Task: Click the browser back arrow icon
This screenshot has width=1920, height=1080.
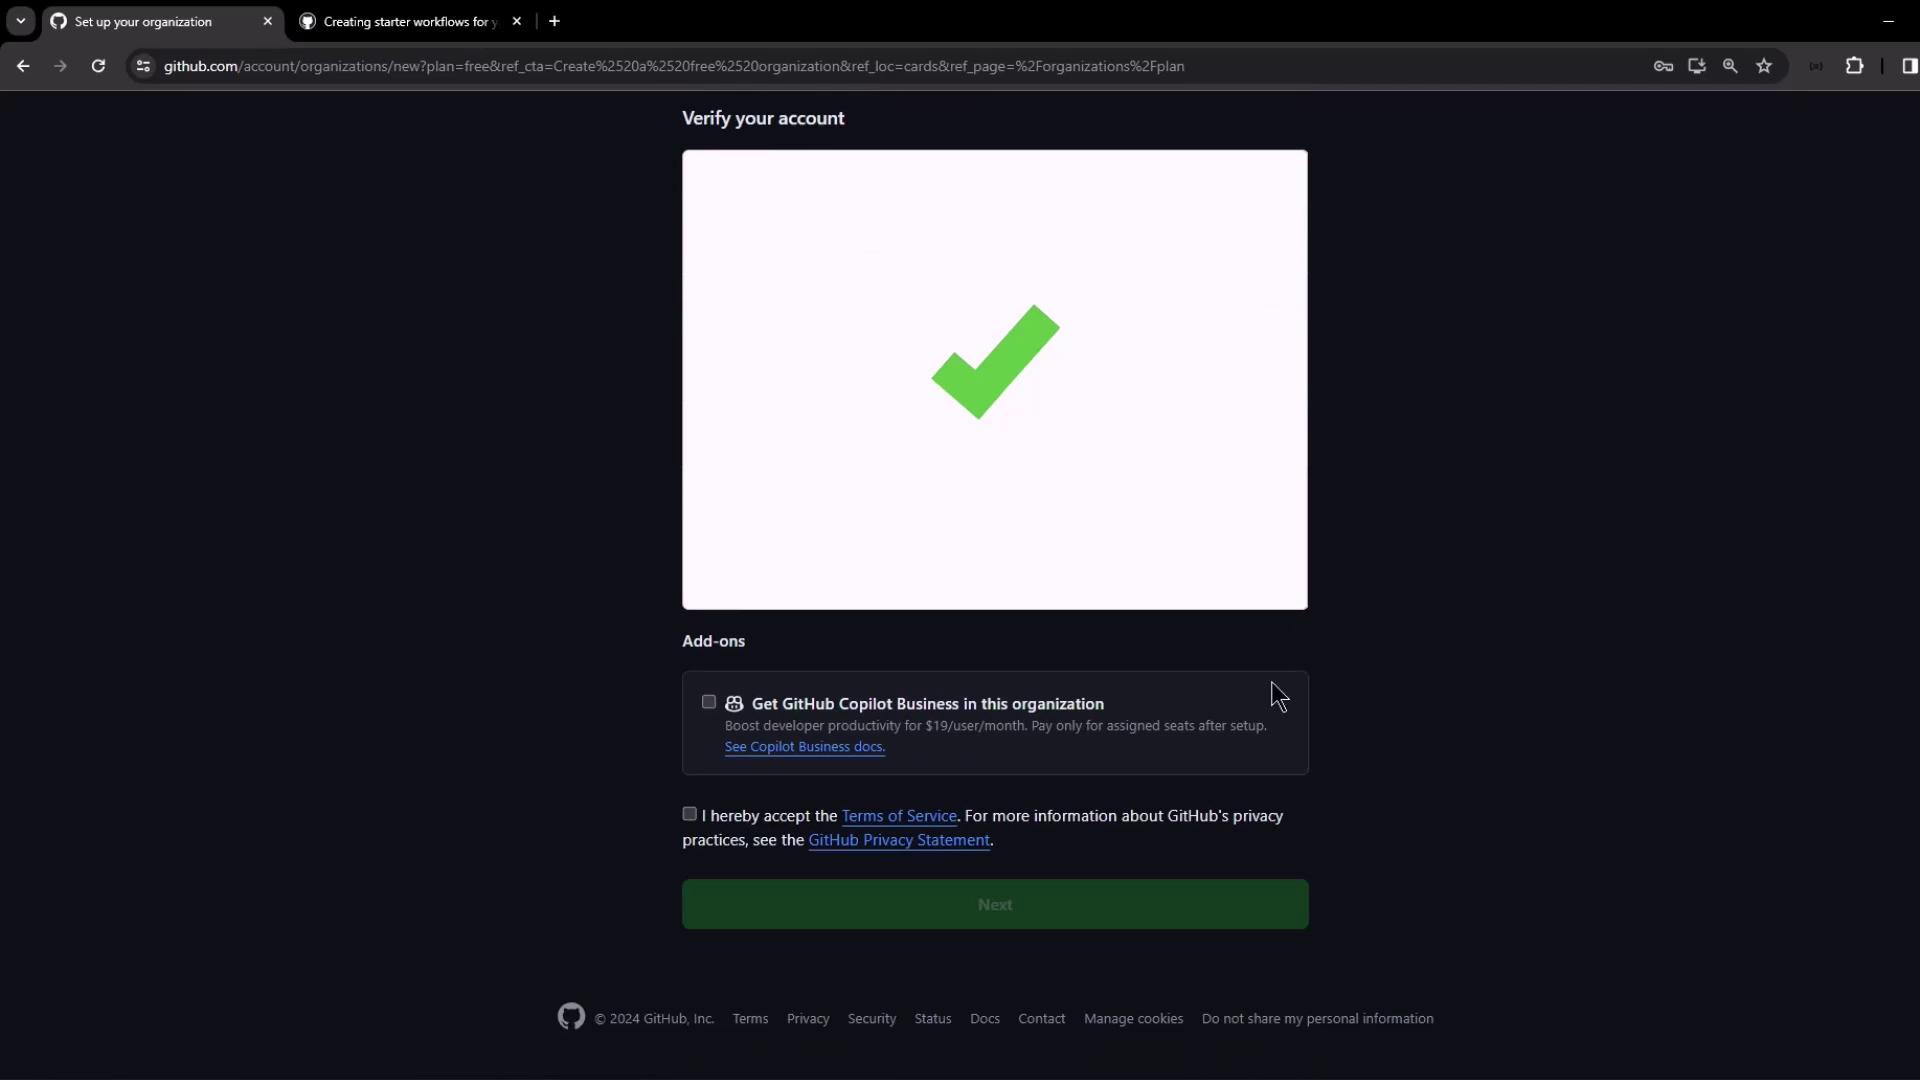Action: click(x=23, y=66)
